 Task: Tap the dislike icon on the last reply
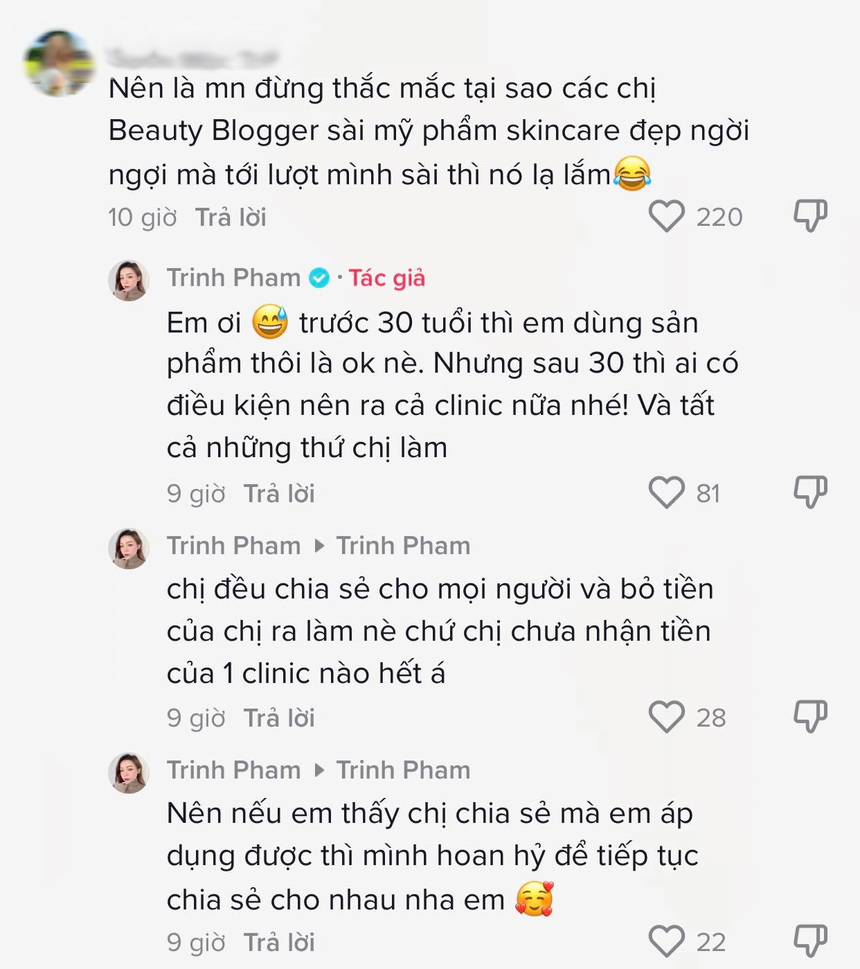point(810,936)
